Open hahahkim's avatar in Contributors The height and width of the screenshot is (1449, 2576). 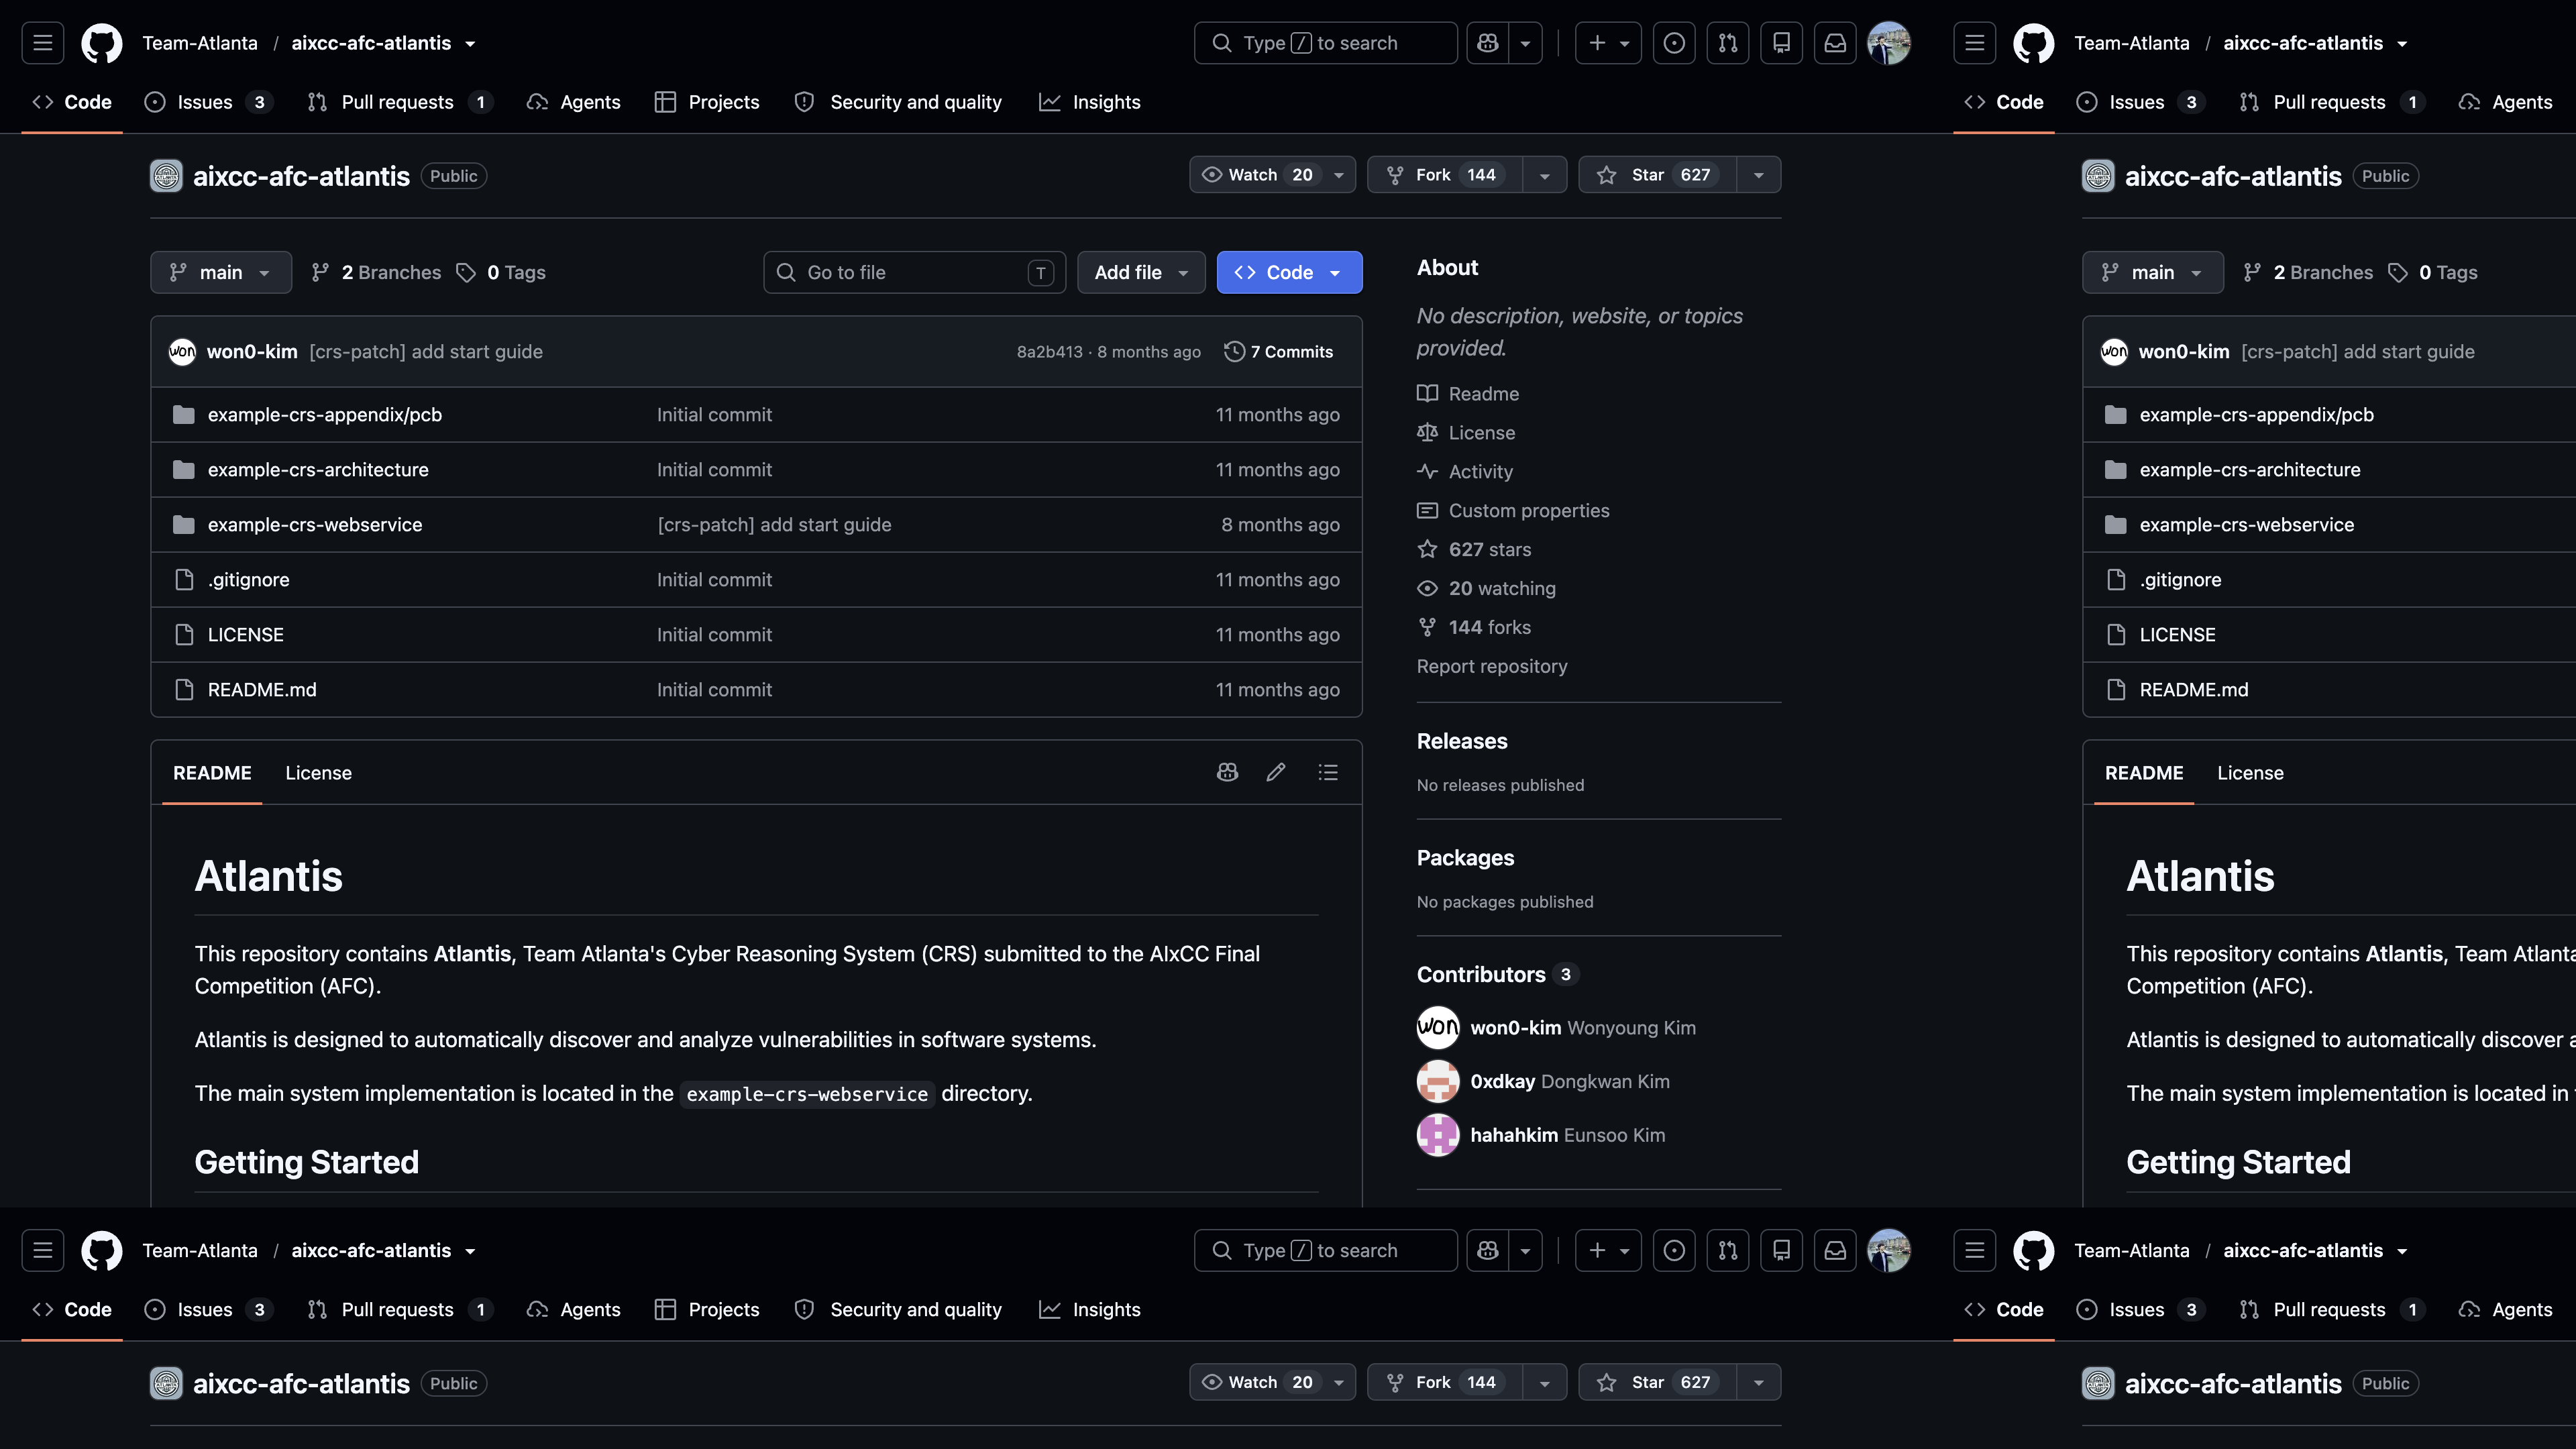[x=1438, y=1134]
